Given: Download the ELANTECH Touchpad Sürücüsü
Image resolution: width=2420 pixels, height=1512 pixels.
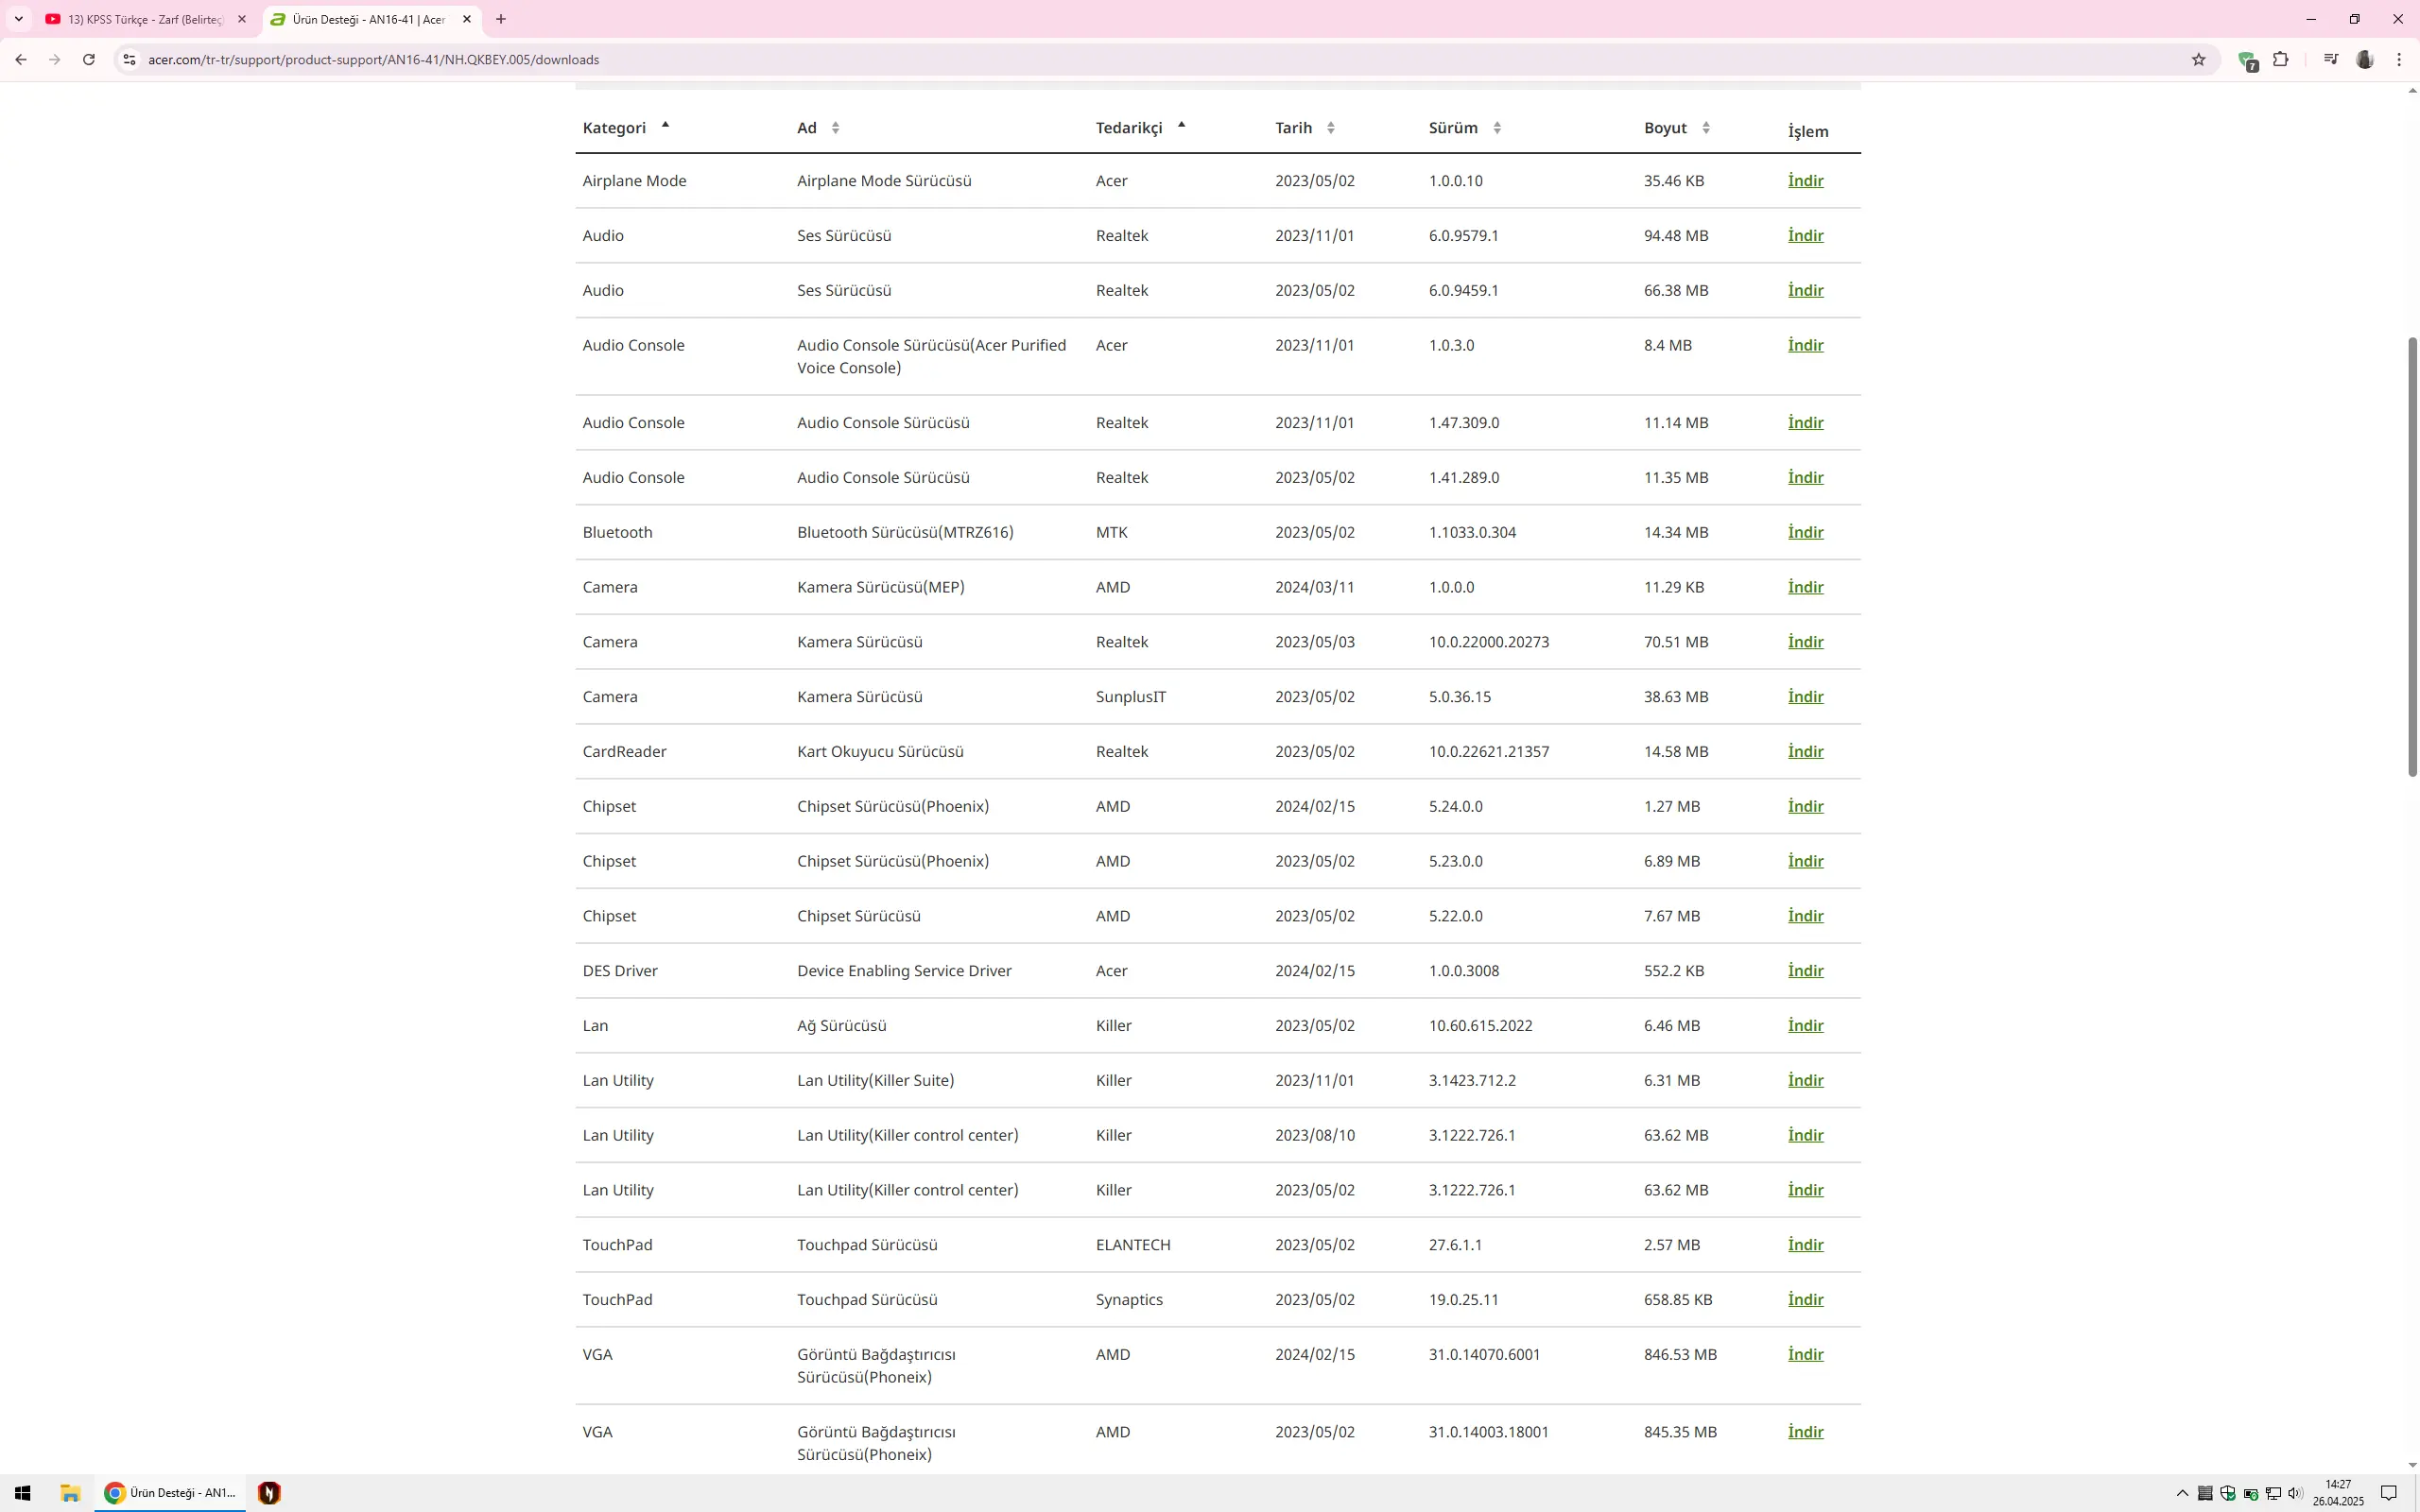Looking at the screenshot, I should [x=1805, y=1245].
